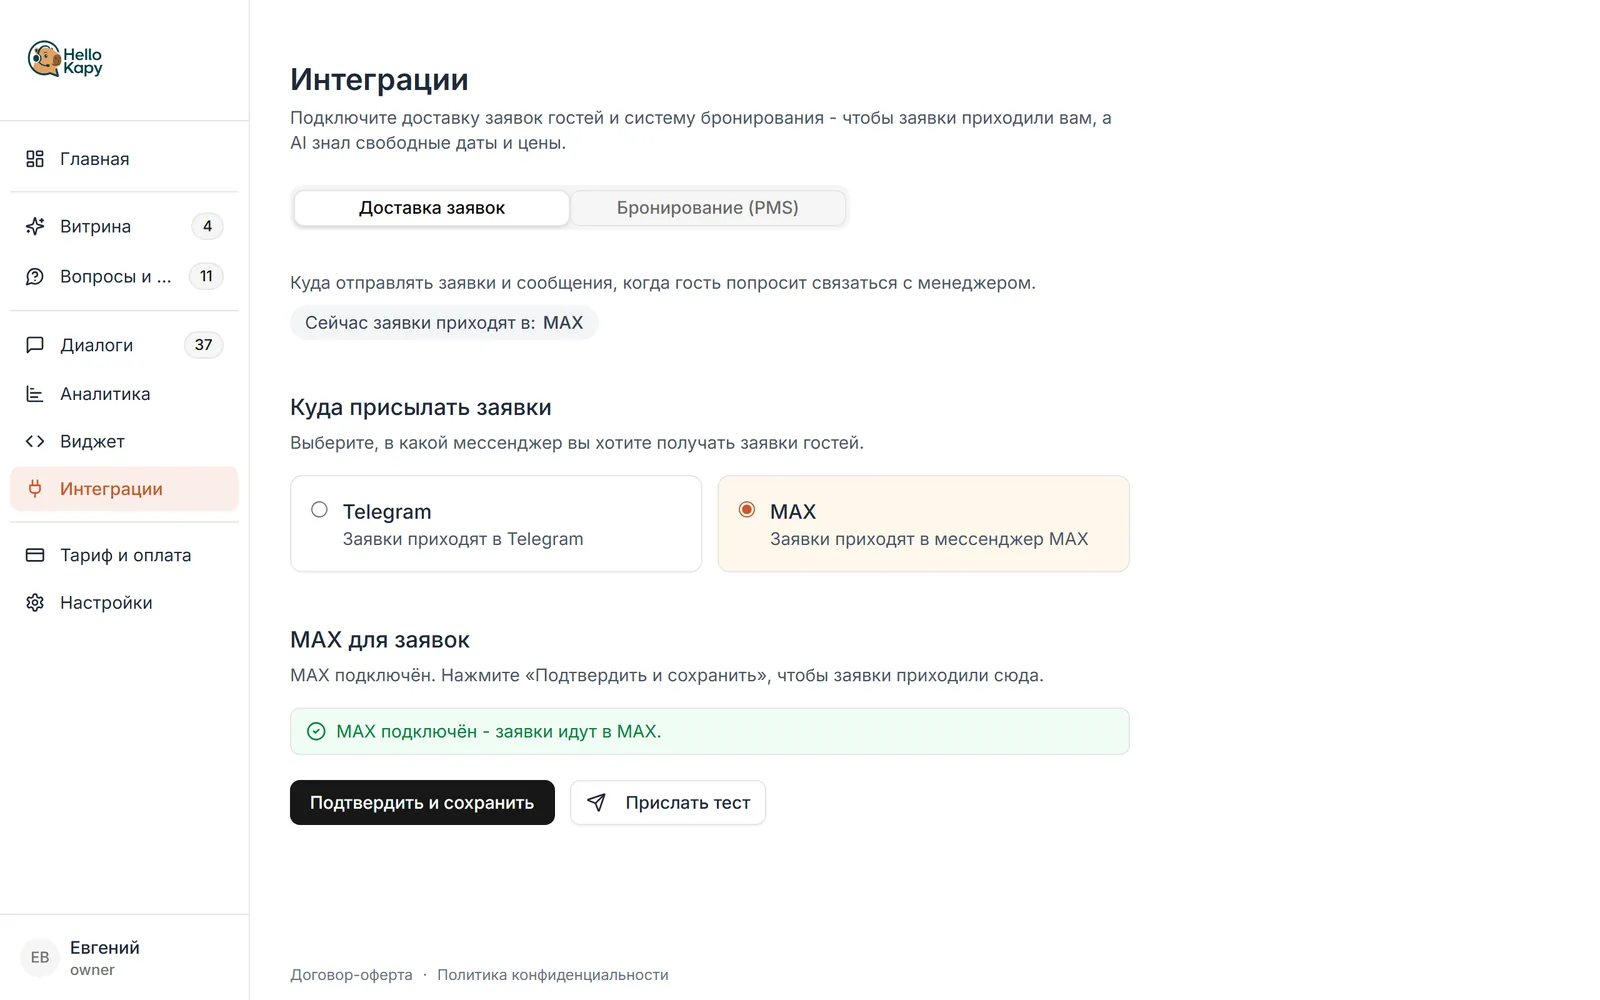1600x1000 pixels.
Task: Click the 'Интеграции' page title
Action: tap(379, 80)
